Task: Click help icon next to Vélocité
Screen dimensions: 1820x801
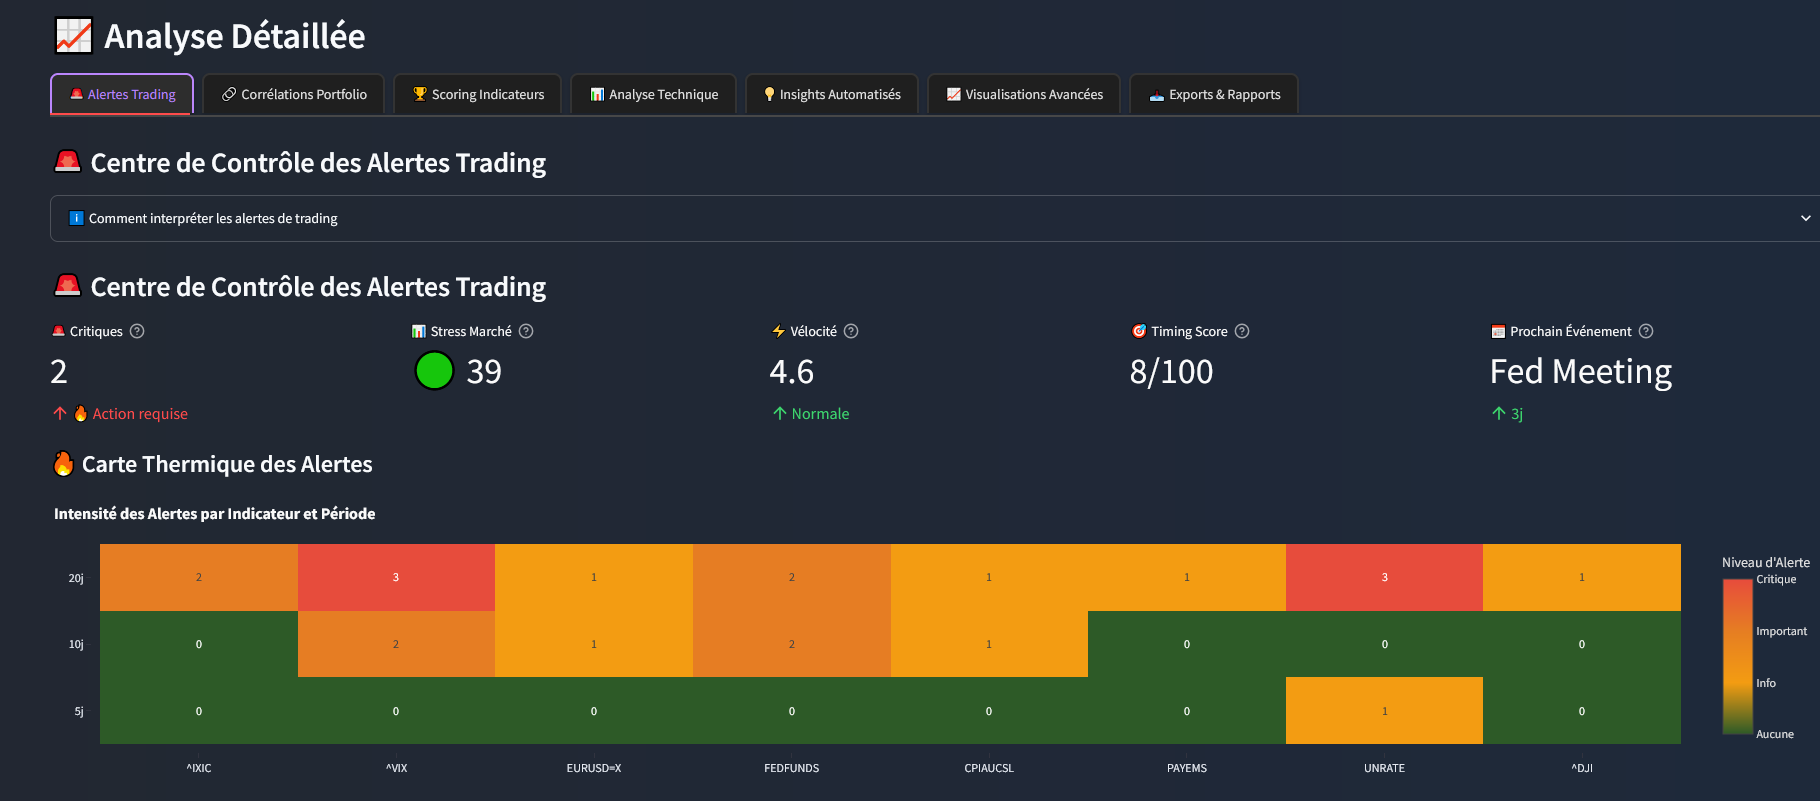Action: (851, 331)
